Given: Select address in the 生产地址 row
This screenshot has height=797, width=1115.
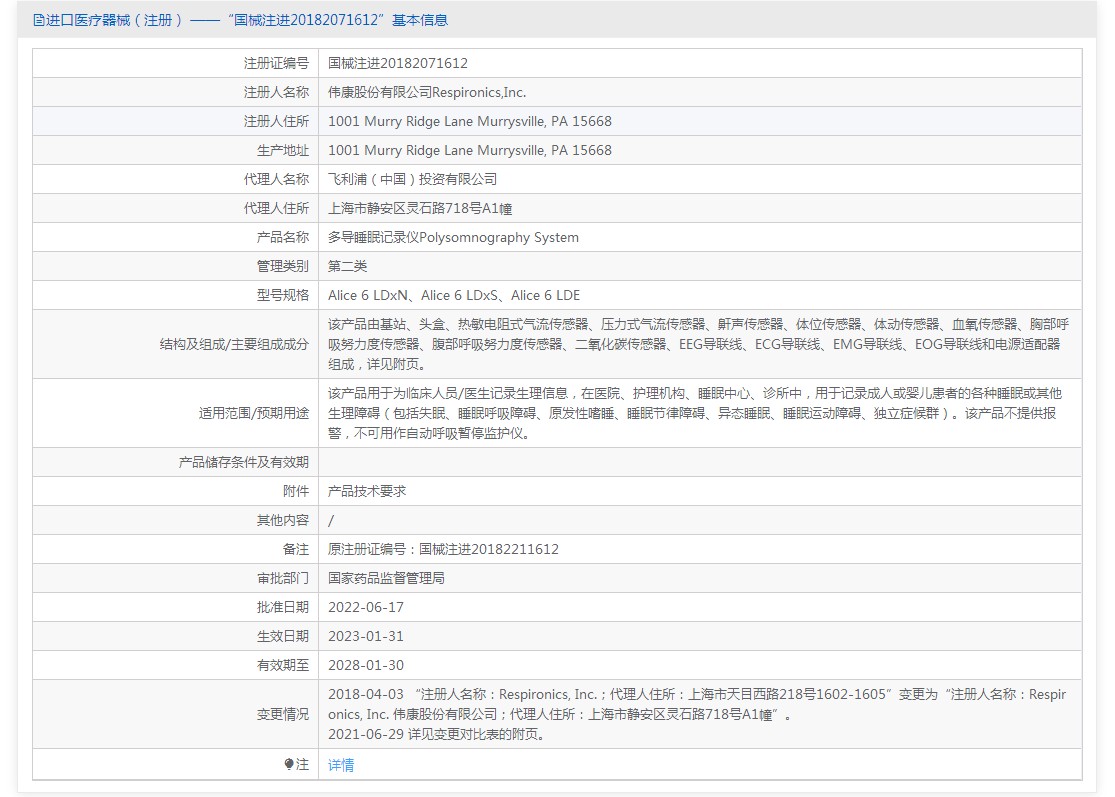Looking at the screenshot, I should [x=469, y=151].
